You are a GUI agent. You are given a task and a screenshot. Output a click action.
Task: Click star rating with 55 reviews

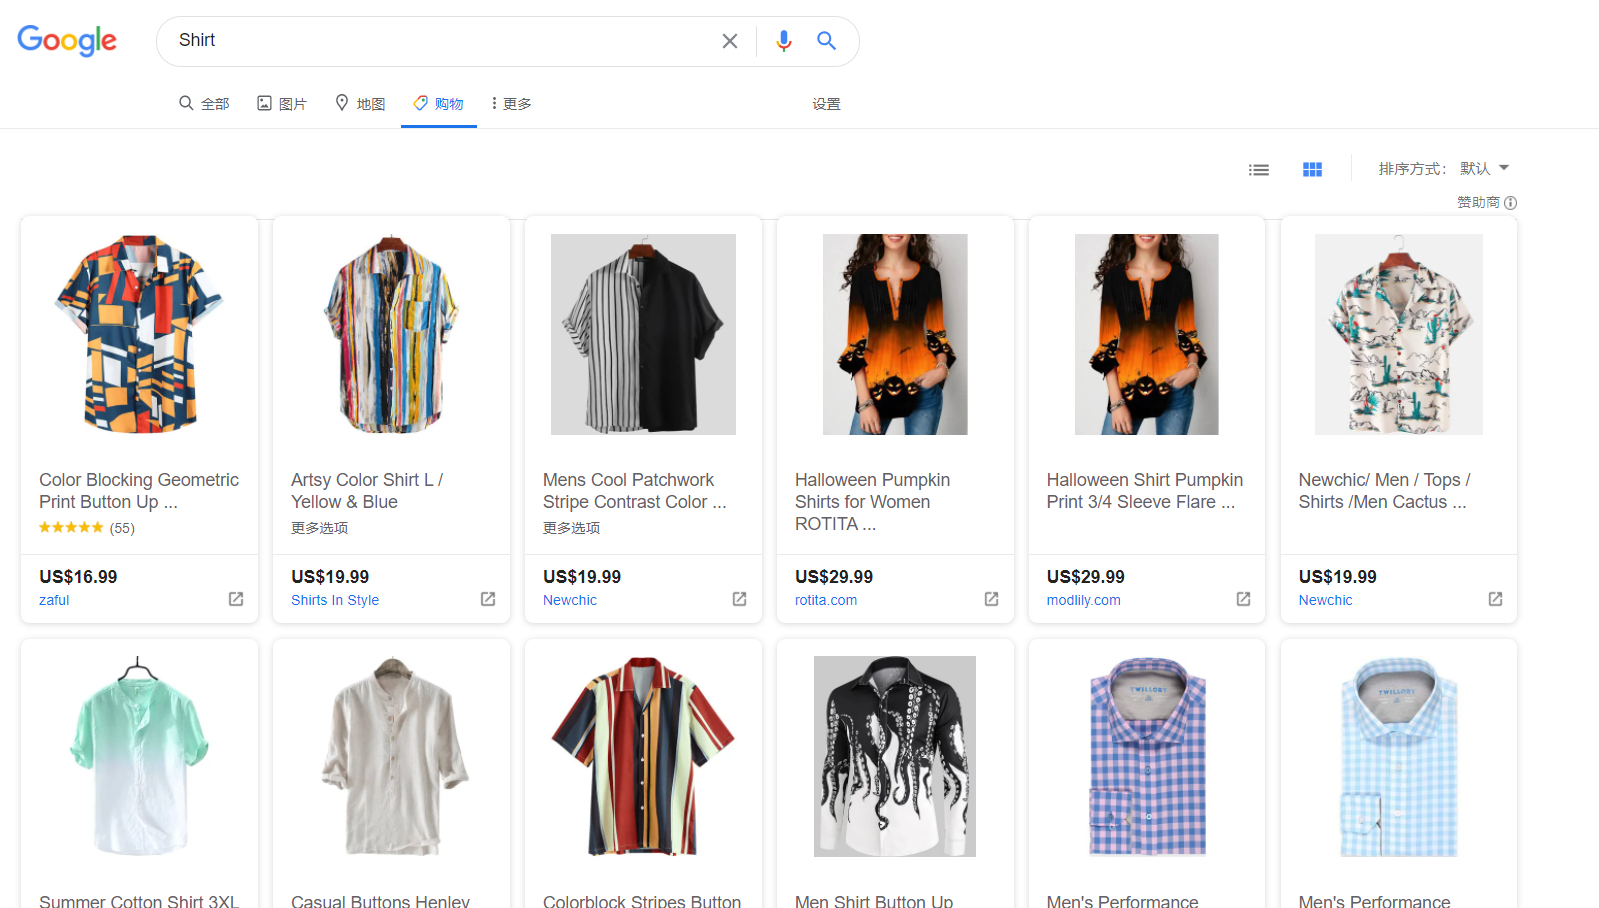[87, 528]
